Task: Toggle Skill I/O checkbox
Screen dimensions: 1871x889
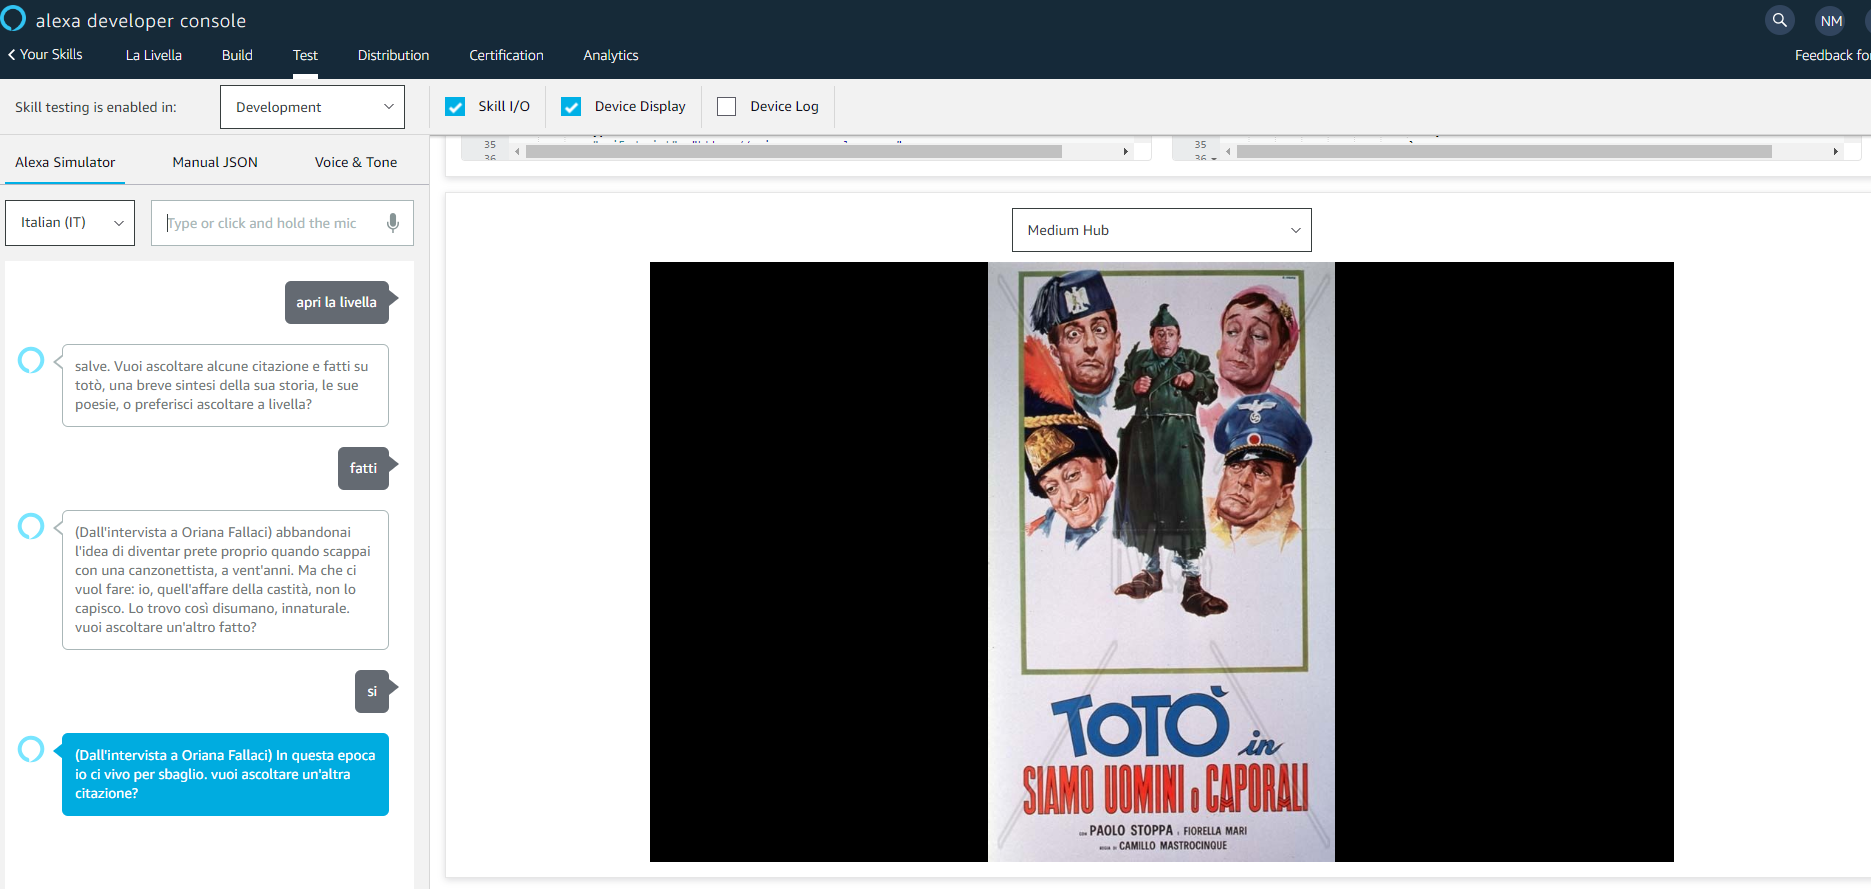Action: pos(455,106)
